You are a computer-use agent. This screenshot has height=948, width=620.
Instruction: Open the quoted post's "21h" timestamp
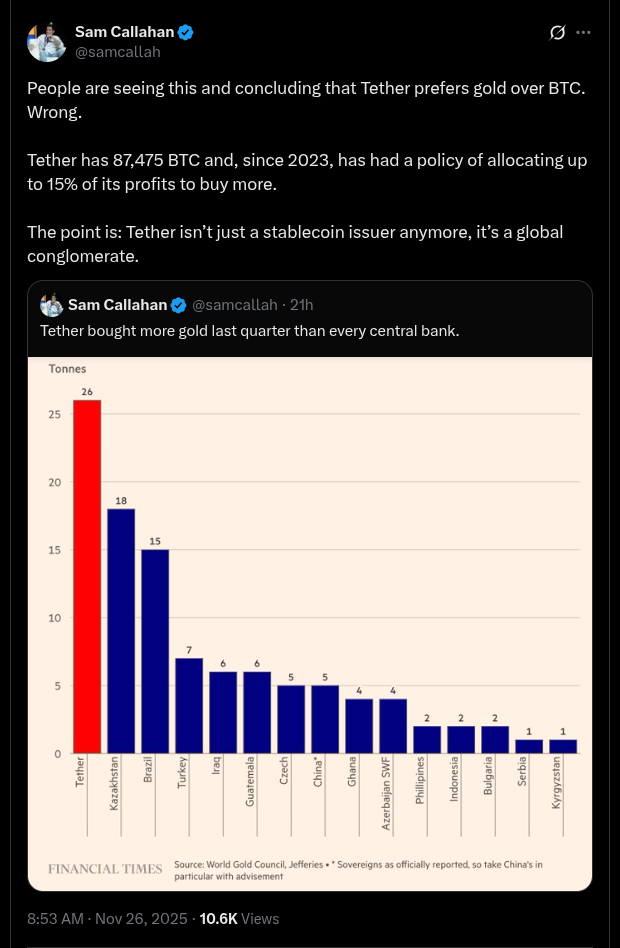[302, 305]
